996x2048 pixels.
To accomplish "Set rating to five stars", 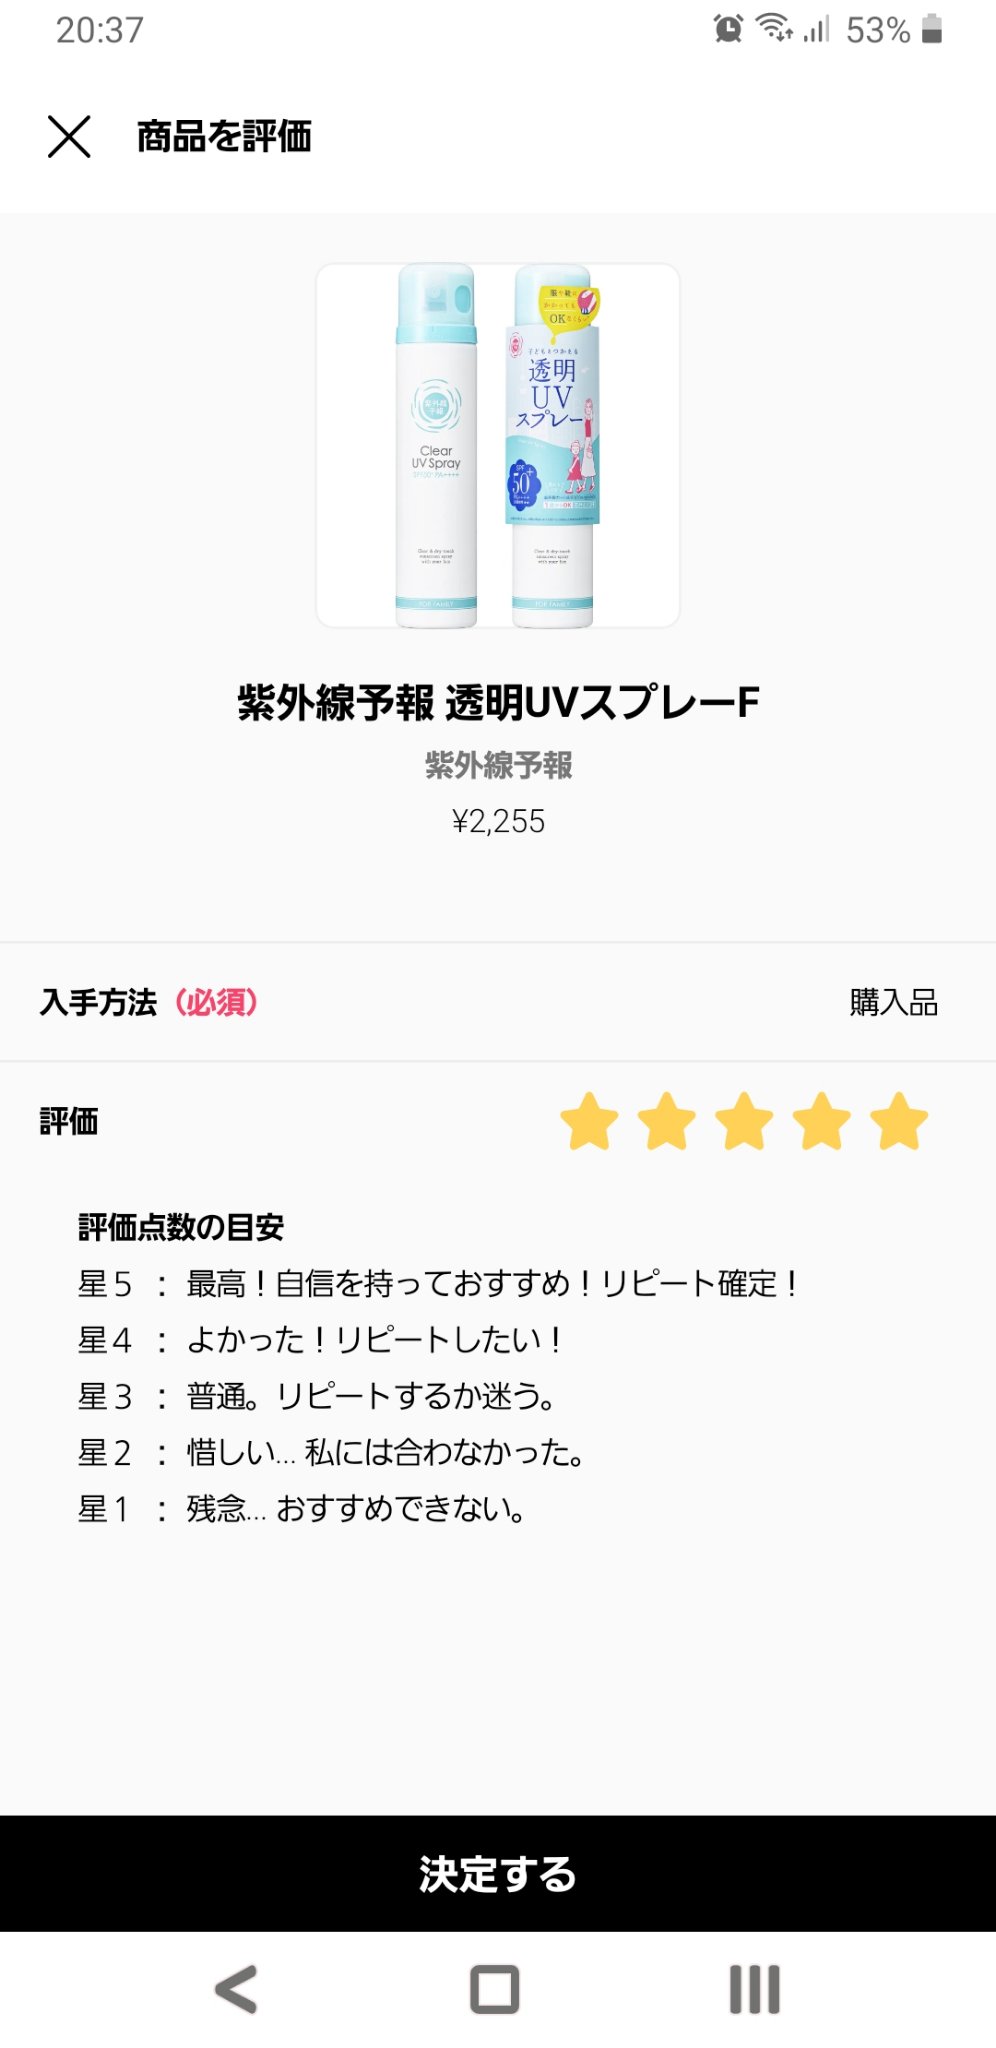I will pyautogui.click(x=899, y=1121).
